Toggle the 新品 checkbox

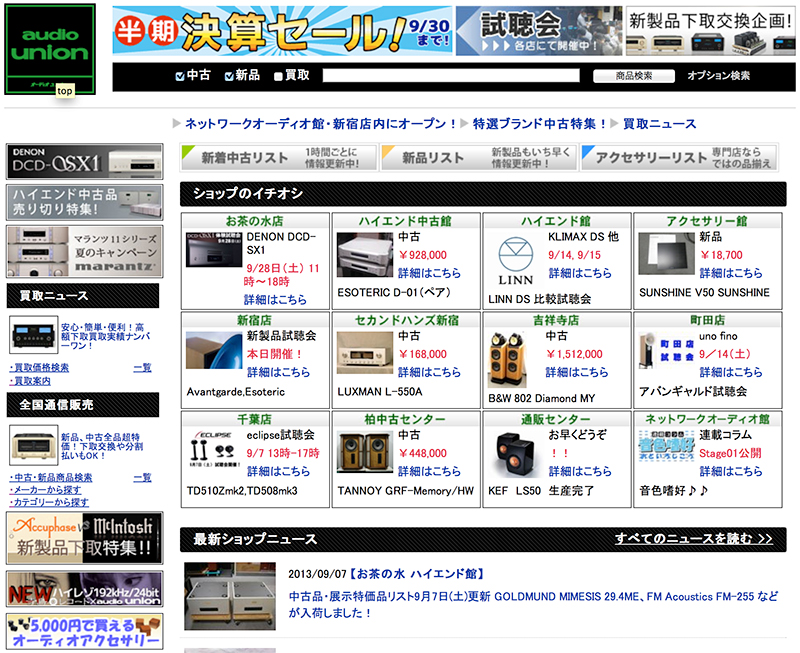(229, 77)
